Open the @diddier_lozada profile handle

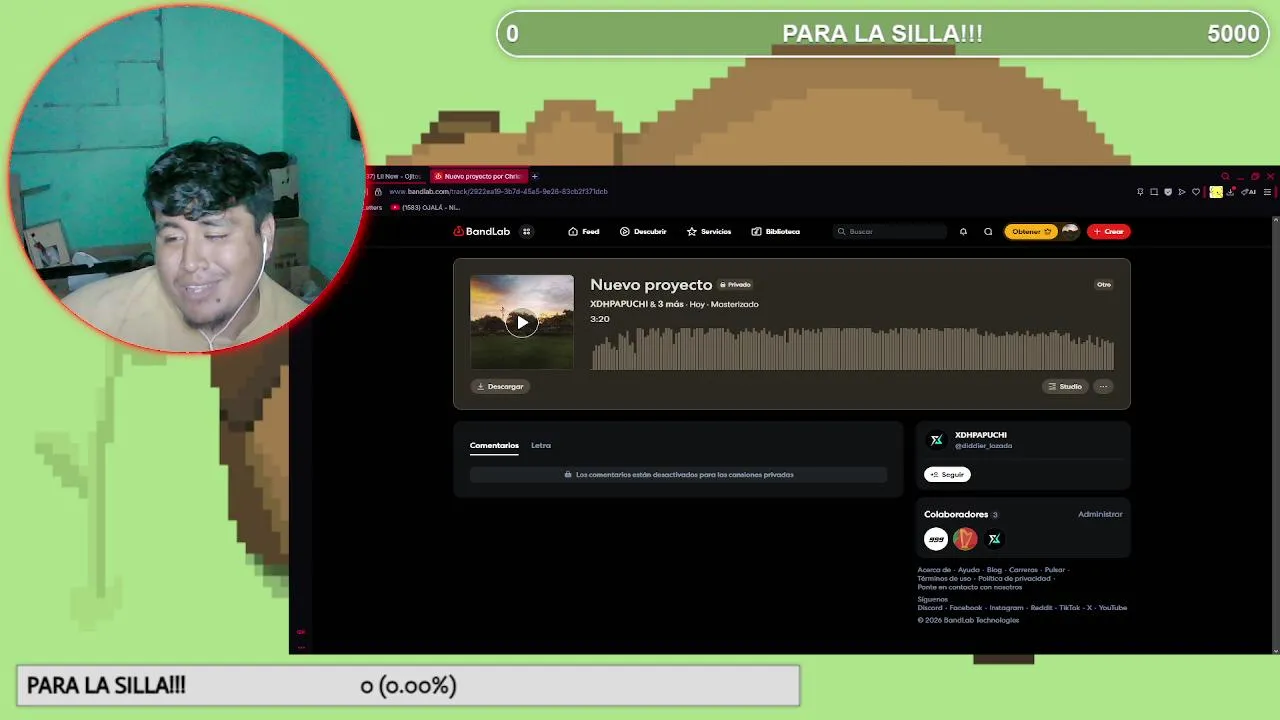pos(983,446)
